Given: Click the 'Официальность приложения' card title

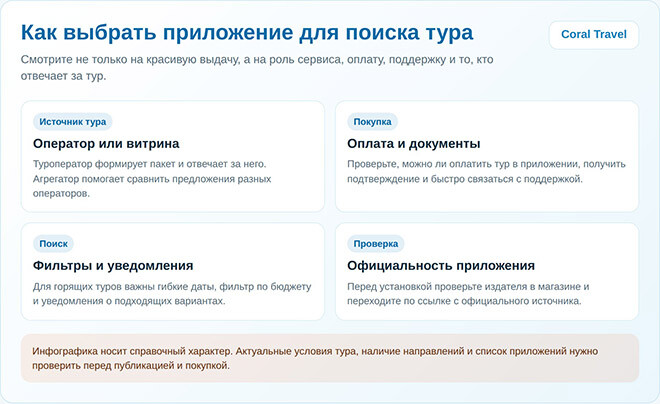Looking at the screenshot, I should coord(441,266).
